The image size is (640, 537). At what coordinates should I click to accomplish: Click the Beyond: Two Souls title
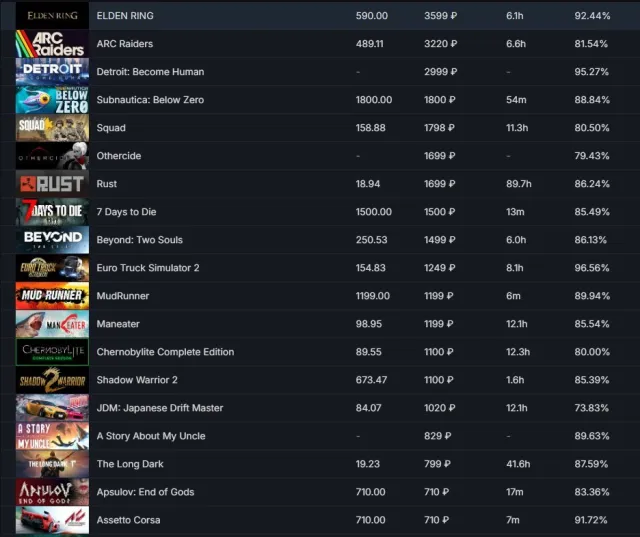coord(140,240)
